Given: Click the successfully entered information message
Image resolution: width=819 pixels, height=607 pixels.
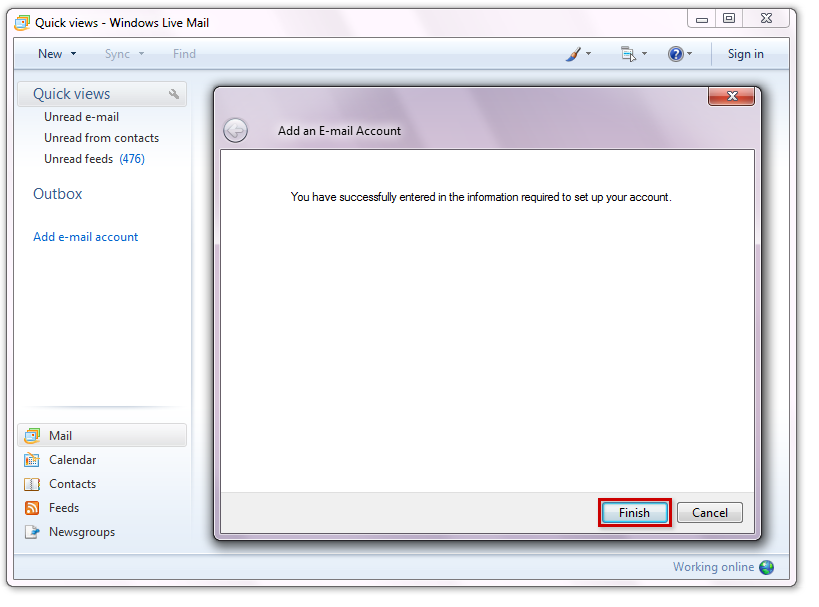Looking at the screenshot, I should click(481, 197).
